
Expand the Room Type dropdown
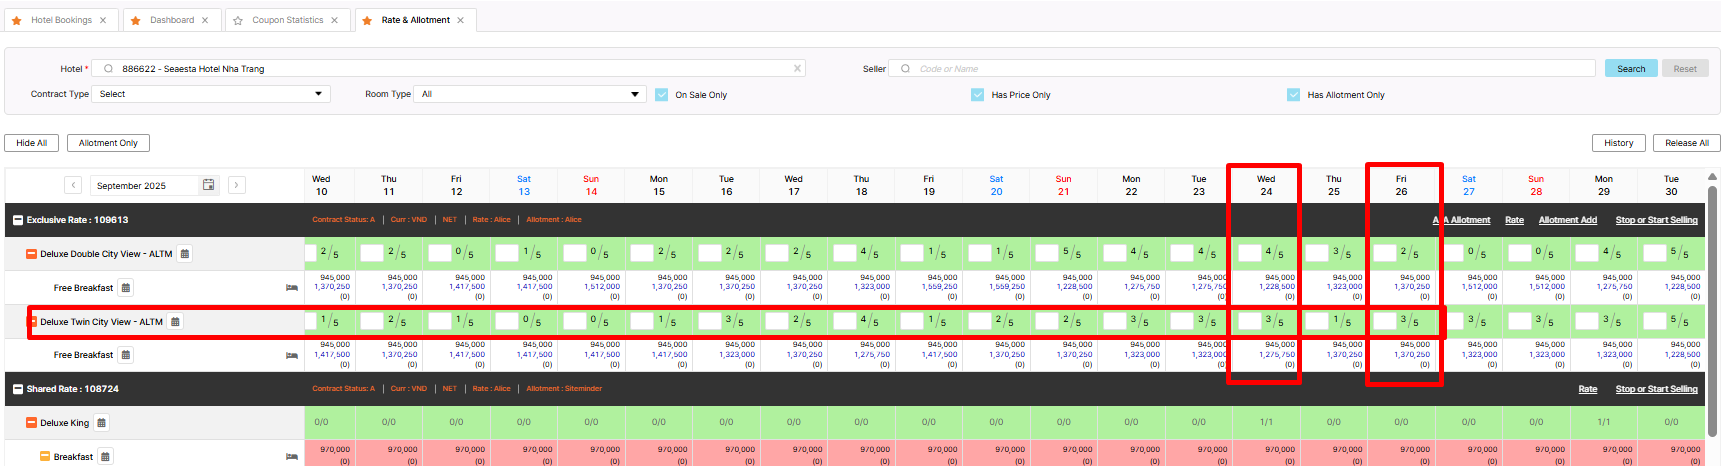coord(530,94)
